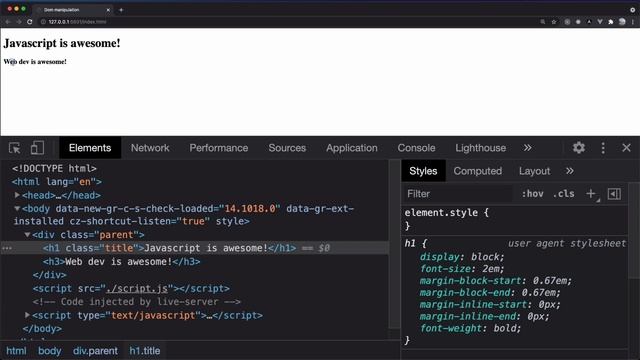The height and width of the screenshot is (360, 640).
Task: Expand the head element node
Action: tap(17, 195)
